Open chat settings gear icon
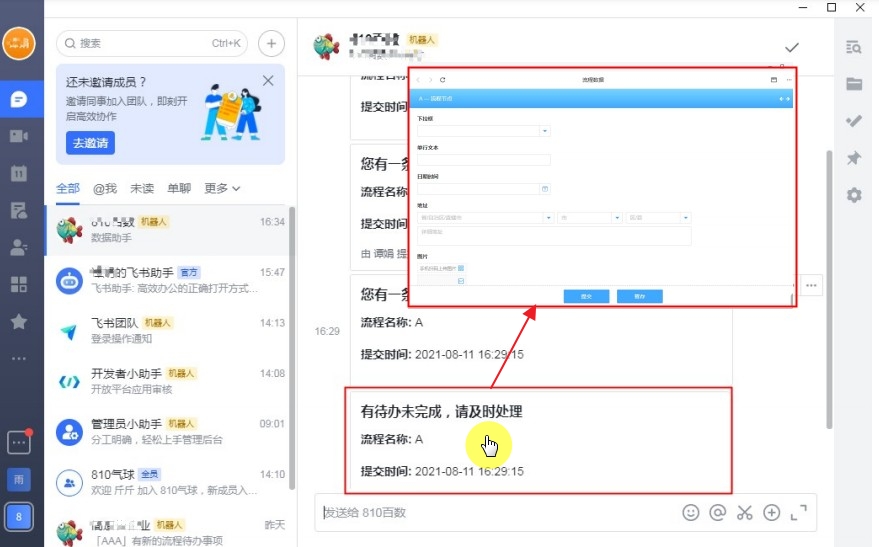The height and width of the screenshot is (547, 879). (x=853, y=195)
